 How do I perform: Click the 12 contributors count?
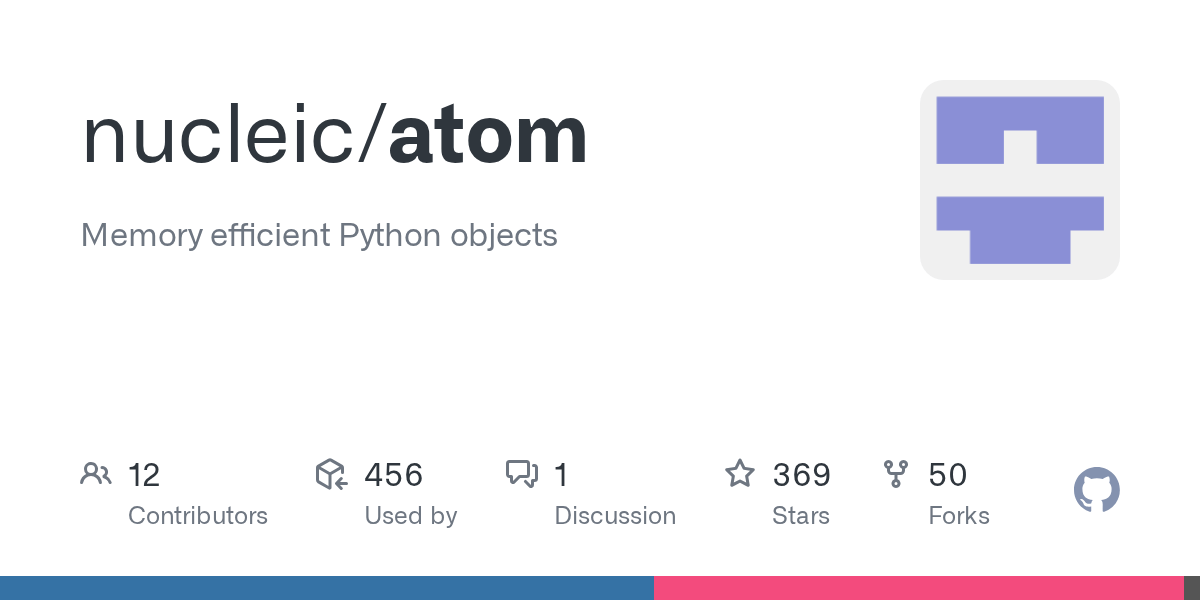click(144, 475)
